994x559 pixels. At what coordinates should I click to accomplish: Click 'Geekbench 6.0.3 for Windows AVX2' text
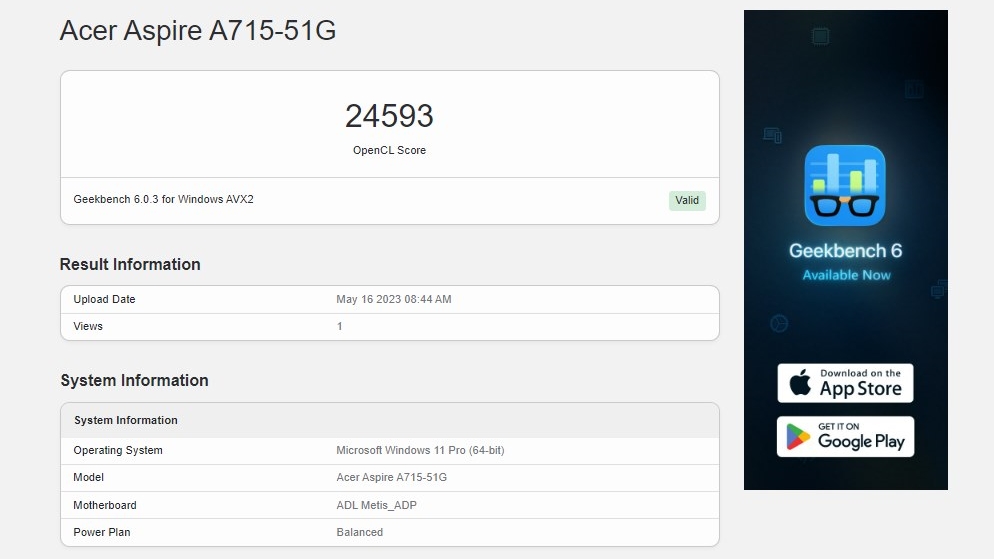[x=164, y=199]
